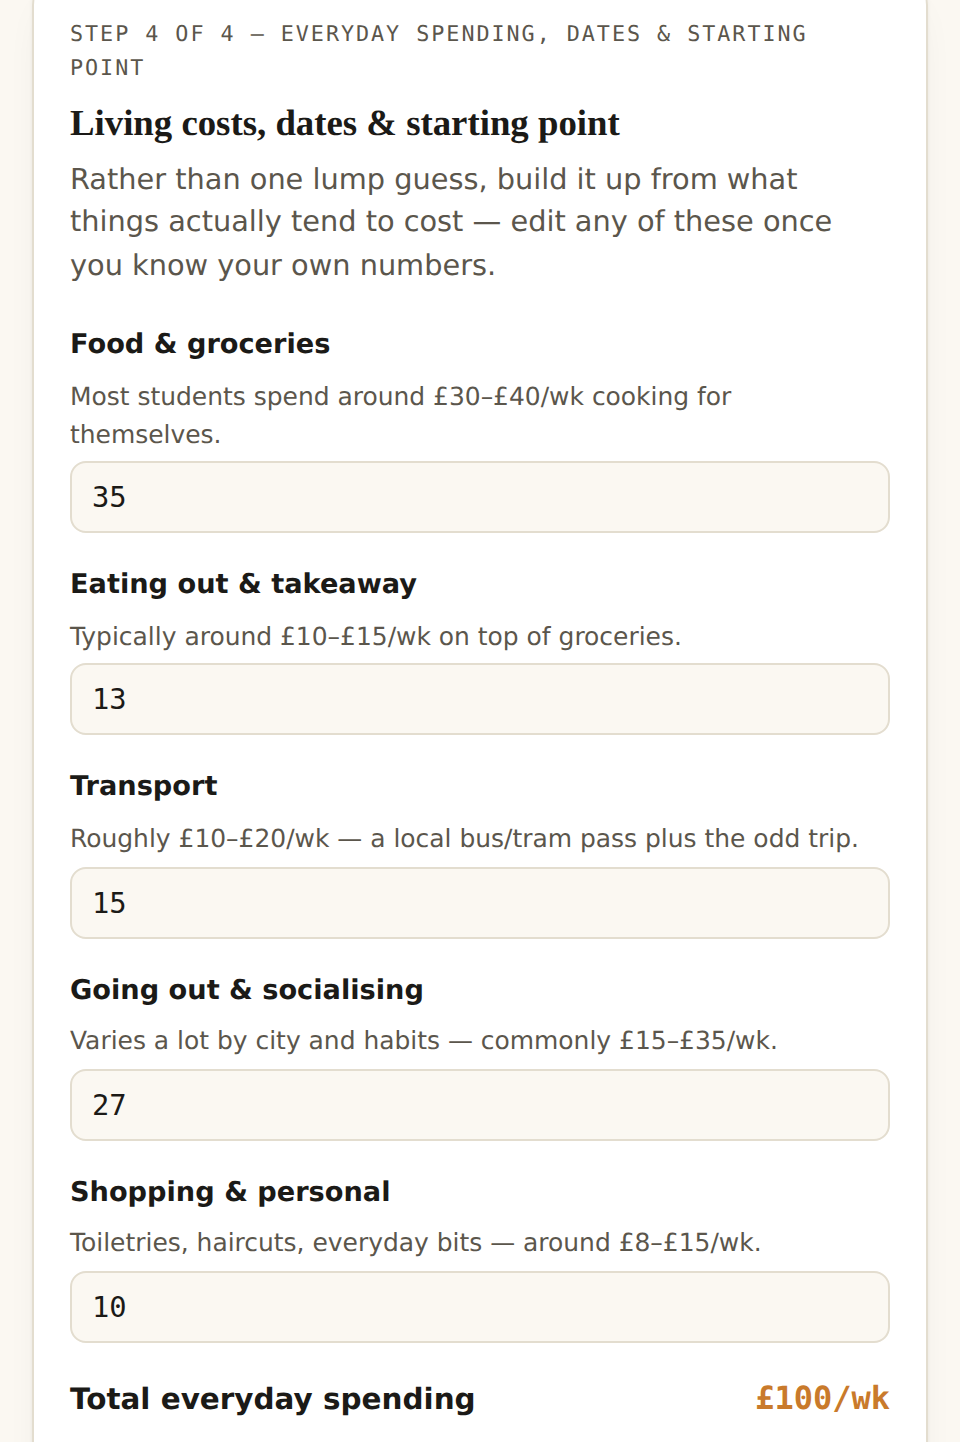Click the toiletries, haircuts hint text
The height and width of the screenshot is (1442, 960).
(x=416, y=1243)
